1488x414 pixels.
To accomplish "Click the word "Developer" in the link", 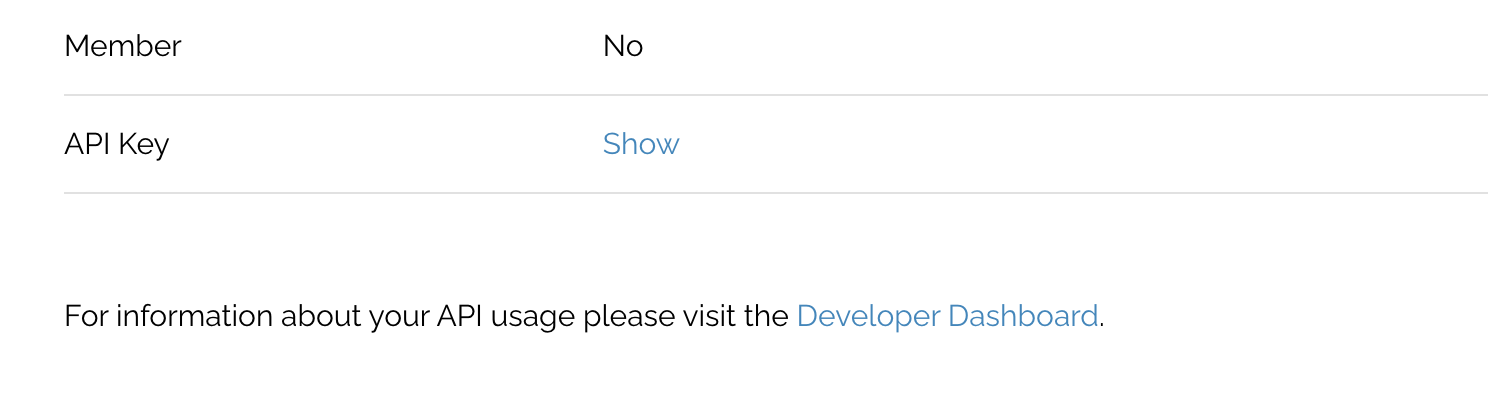I will coord(869,317).
